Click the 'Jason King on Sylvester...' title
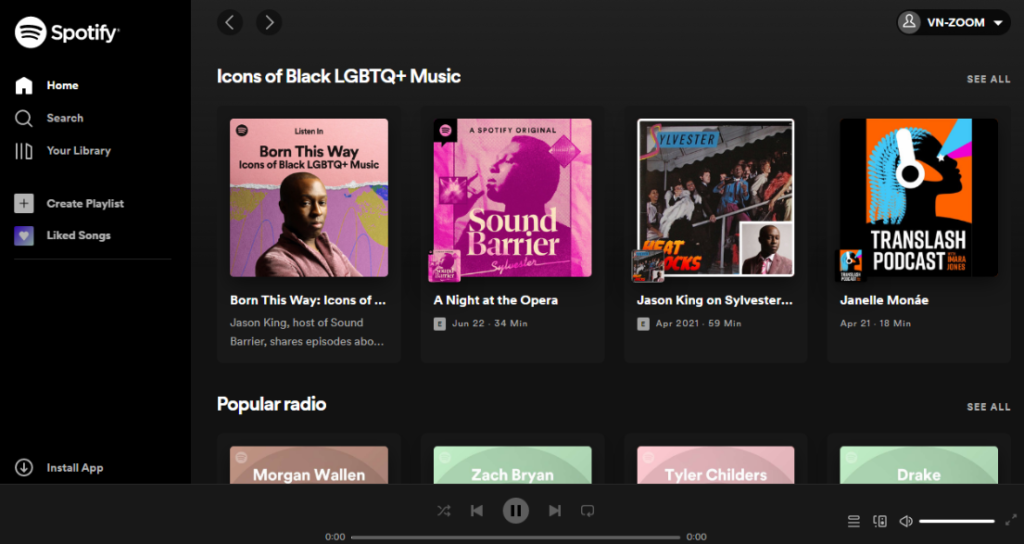Viewport: 1024px width, 544px height. pyautogui.click(x=714, y=300)
